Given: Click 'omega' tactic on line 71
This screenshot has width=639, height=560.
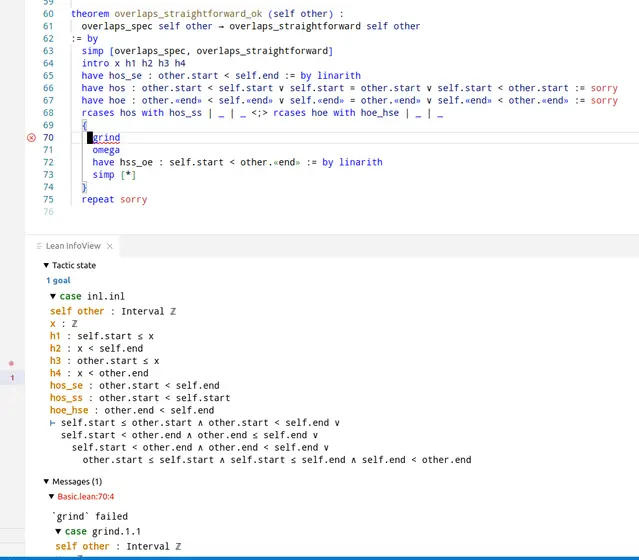Looking at the screenshot, I should click(106, 150).
